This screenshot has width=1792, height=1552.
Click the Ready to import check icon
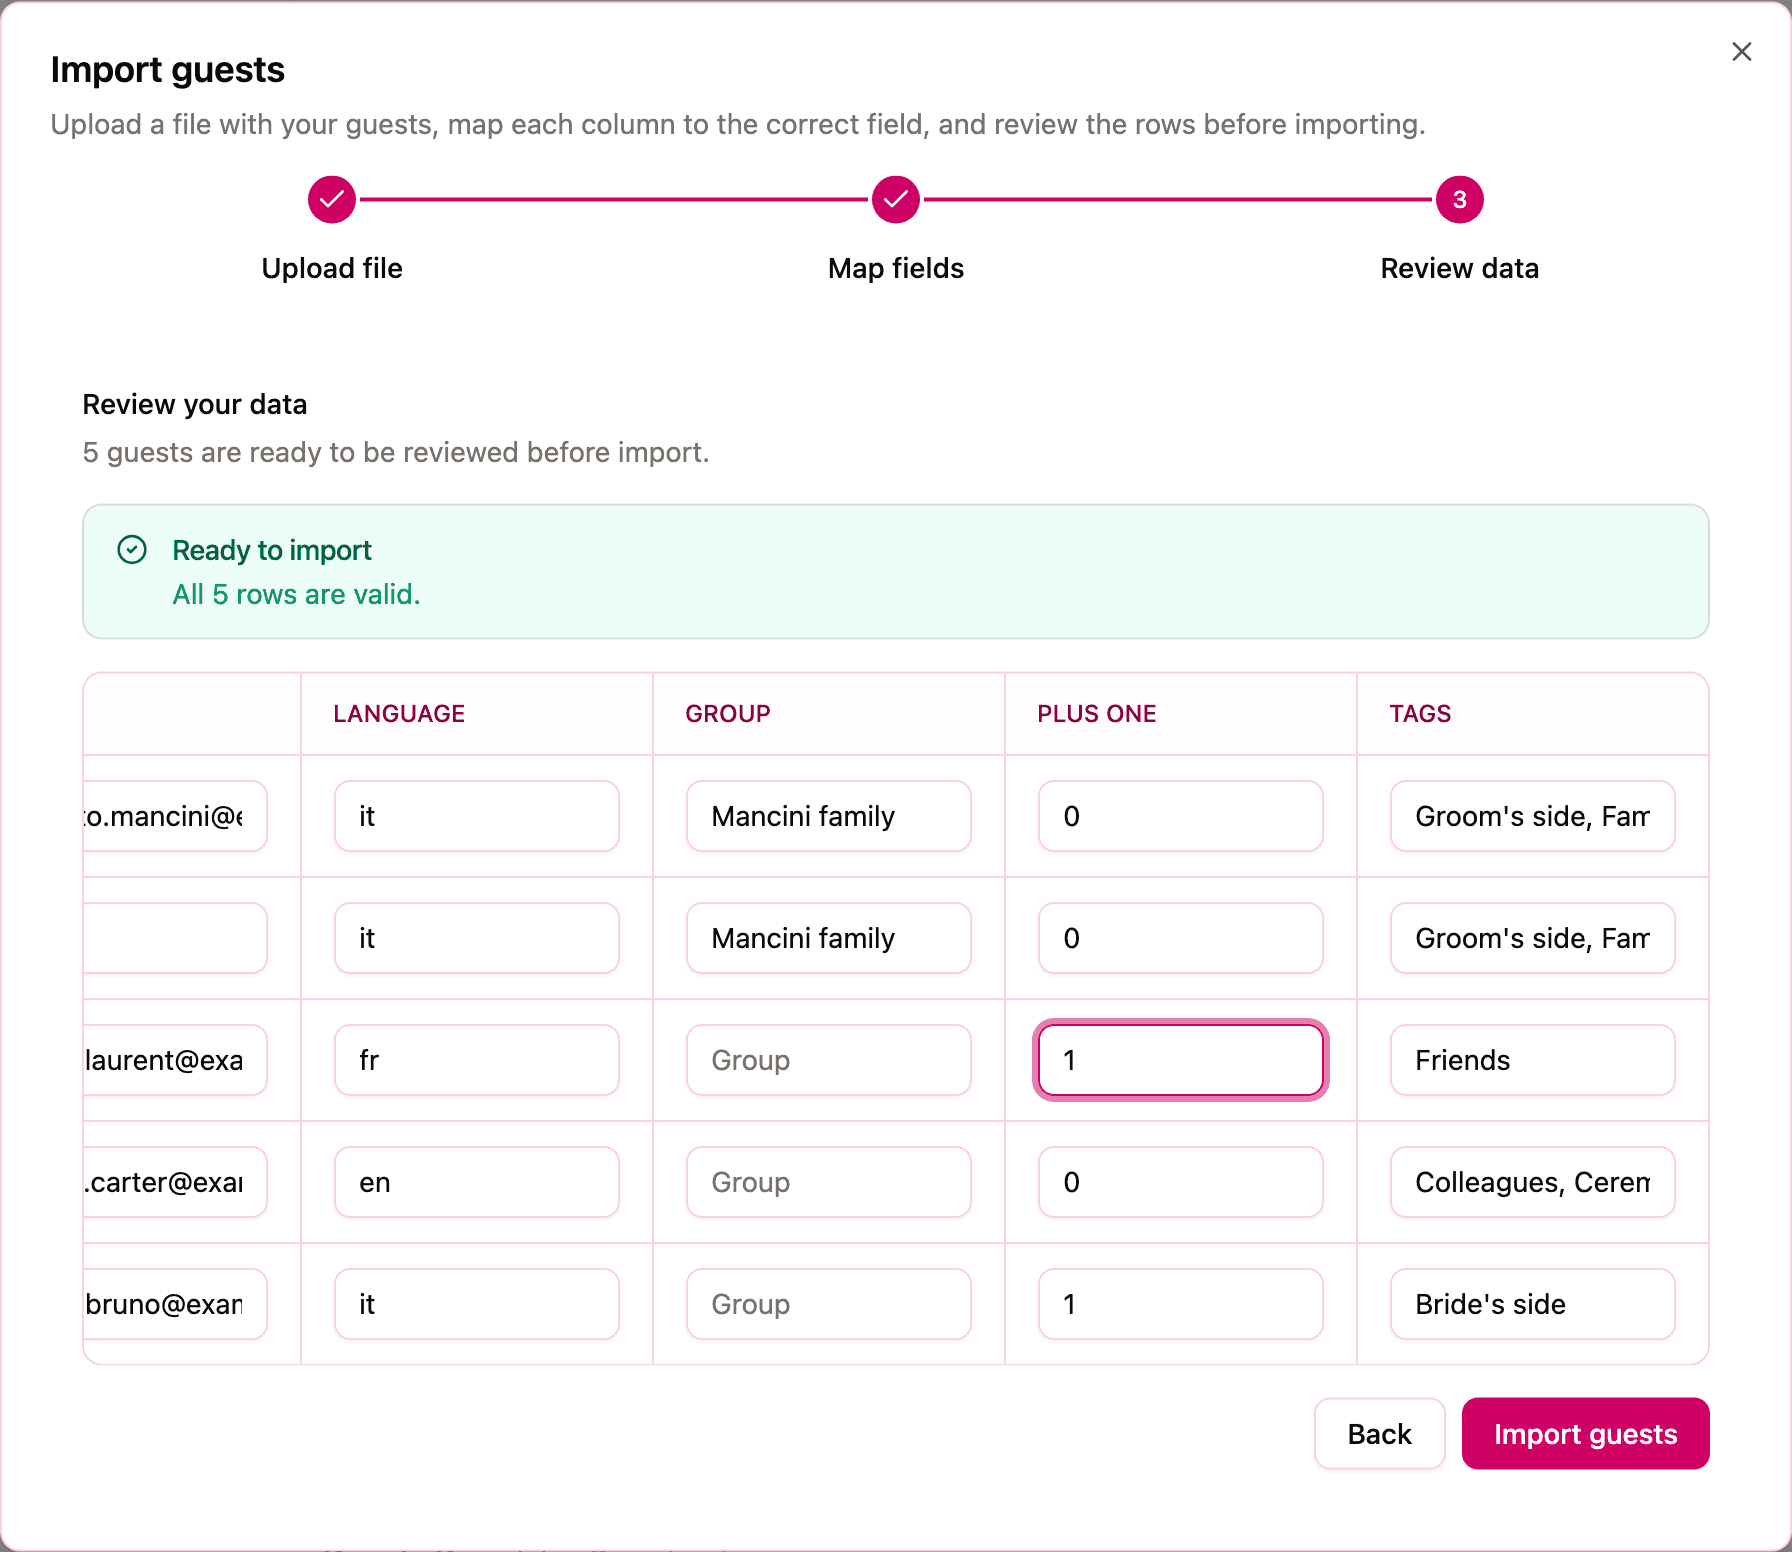(x=132, y=550)
